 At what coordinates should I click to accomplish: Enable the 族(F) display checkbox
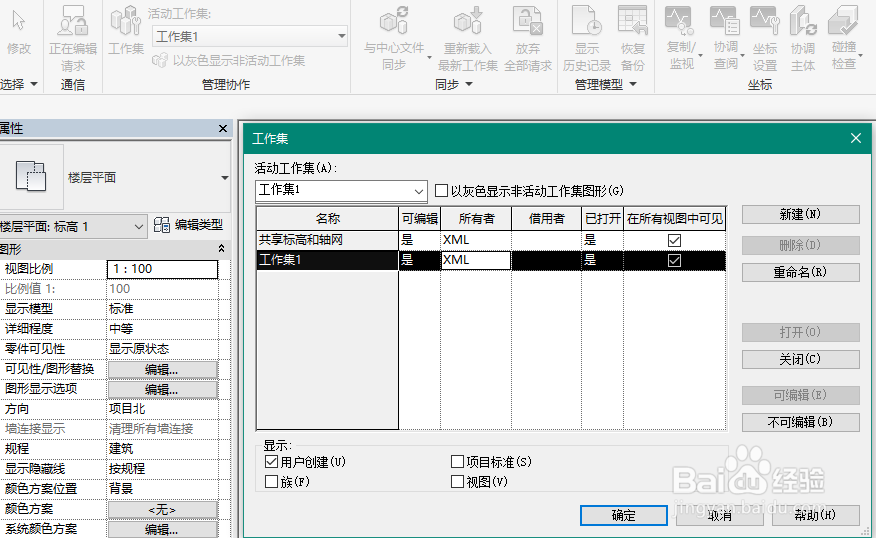click(272, 482)
